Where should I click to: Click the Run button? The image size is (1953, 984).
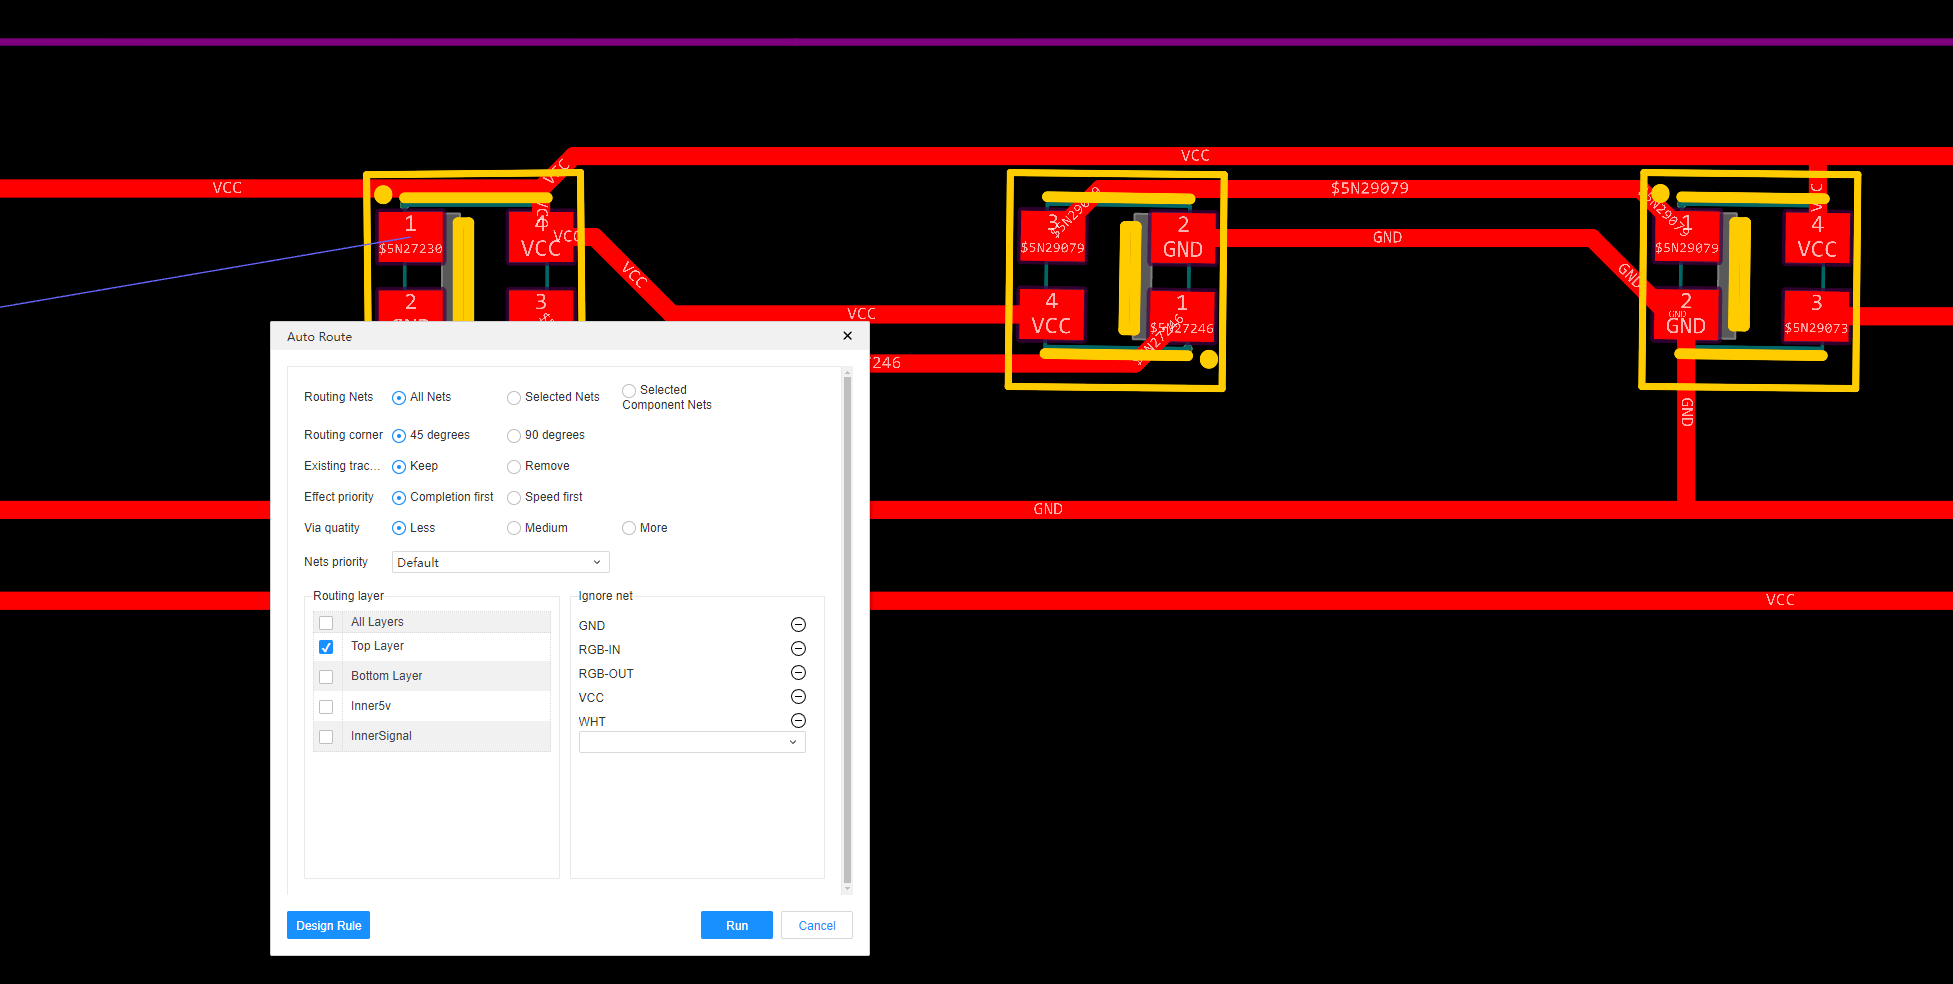[736, 925]
